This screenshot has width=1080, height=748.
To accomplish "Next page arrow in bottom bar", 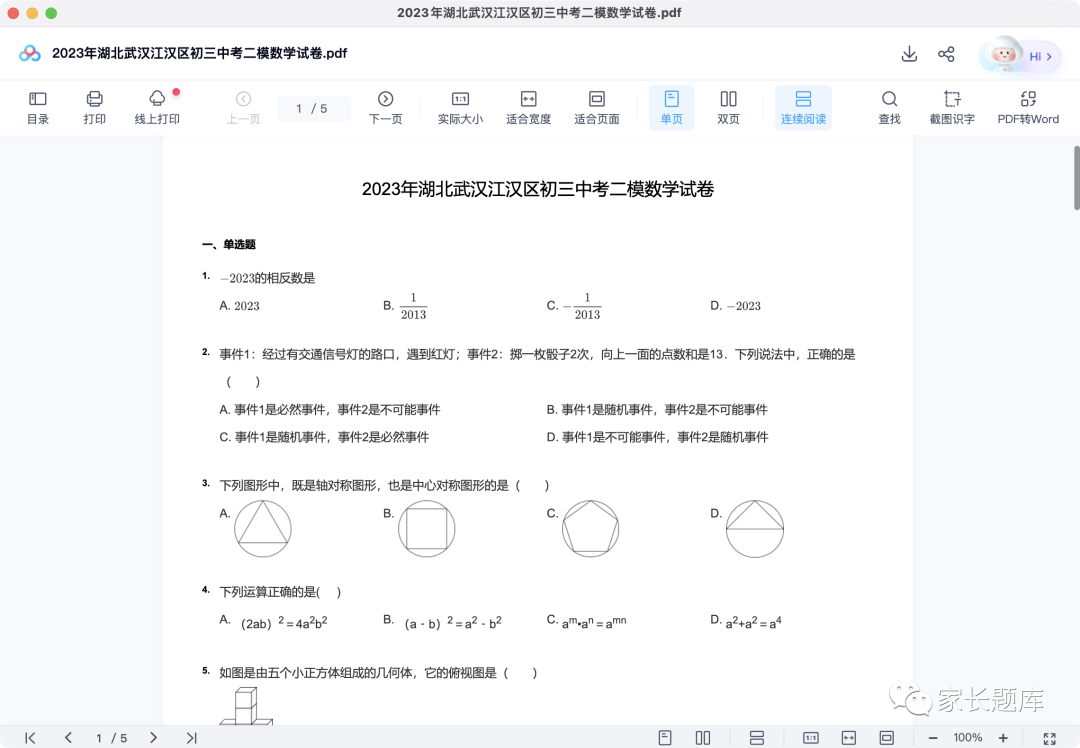I will 153,738.
